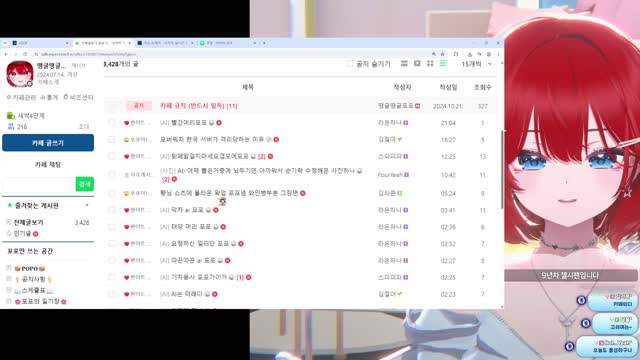Bookmark this page with star icon
The height and width of the screenshot is (360, 640).
click(442, 54)
